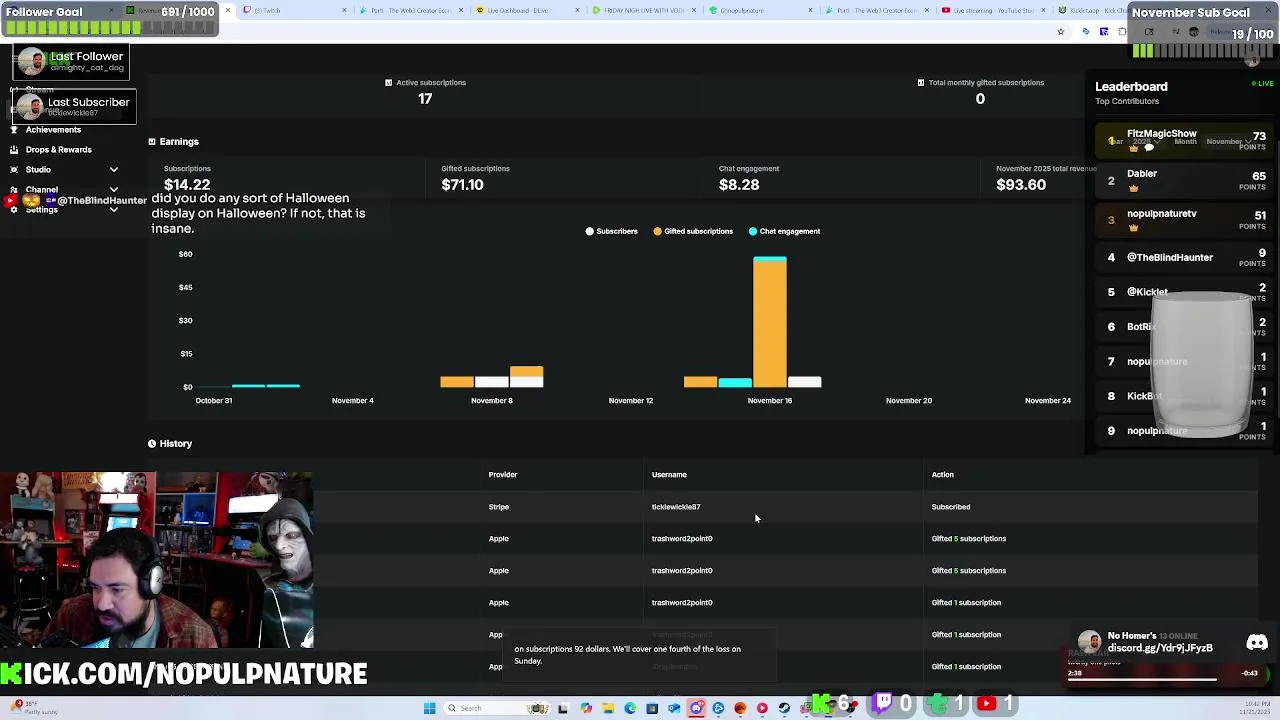
Task: Click the Action column header
Action: click(943, 475)
